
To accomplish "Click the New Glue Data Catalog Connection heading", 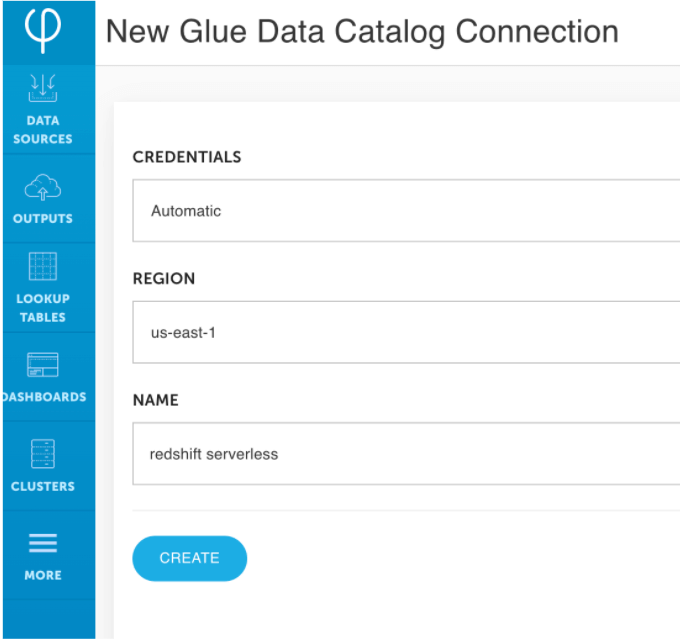I will [362, 32].
